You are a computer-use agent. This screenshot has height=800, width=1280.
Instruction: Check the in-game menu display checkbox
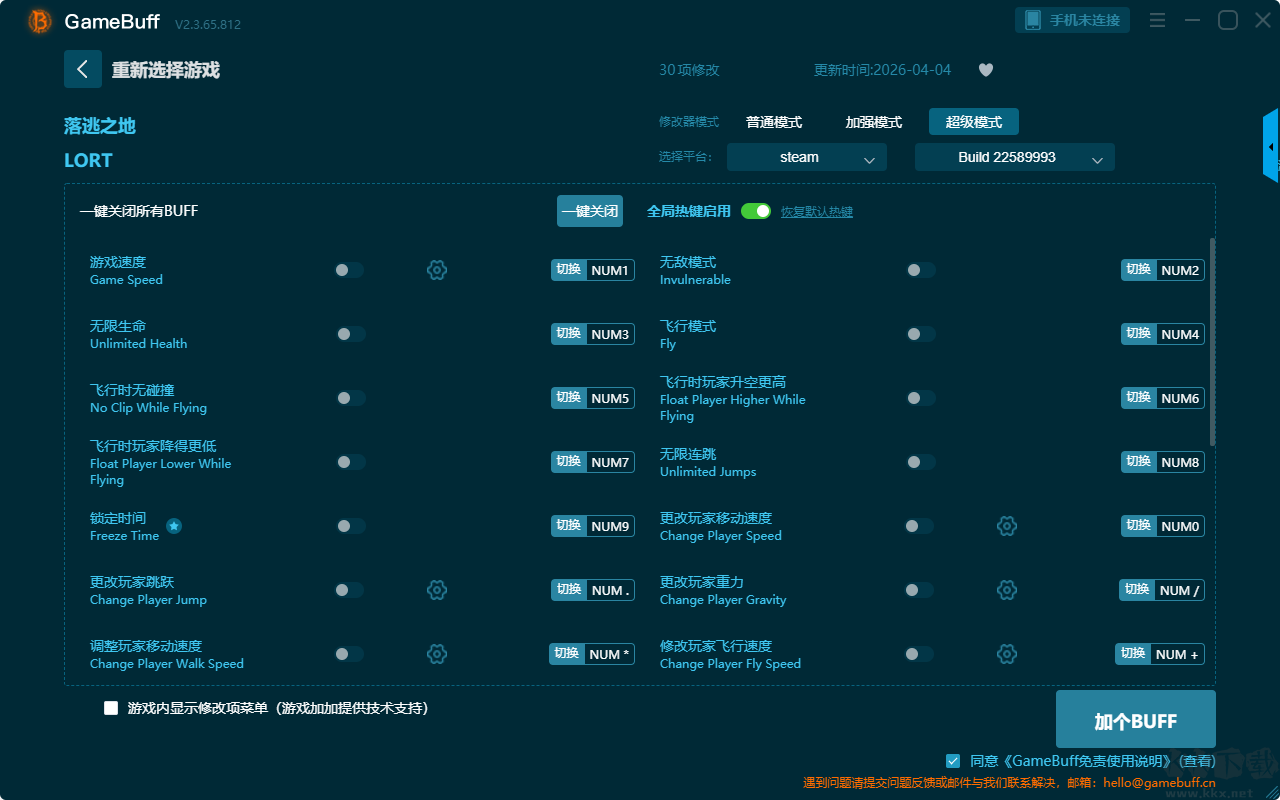coord(111,708)
